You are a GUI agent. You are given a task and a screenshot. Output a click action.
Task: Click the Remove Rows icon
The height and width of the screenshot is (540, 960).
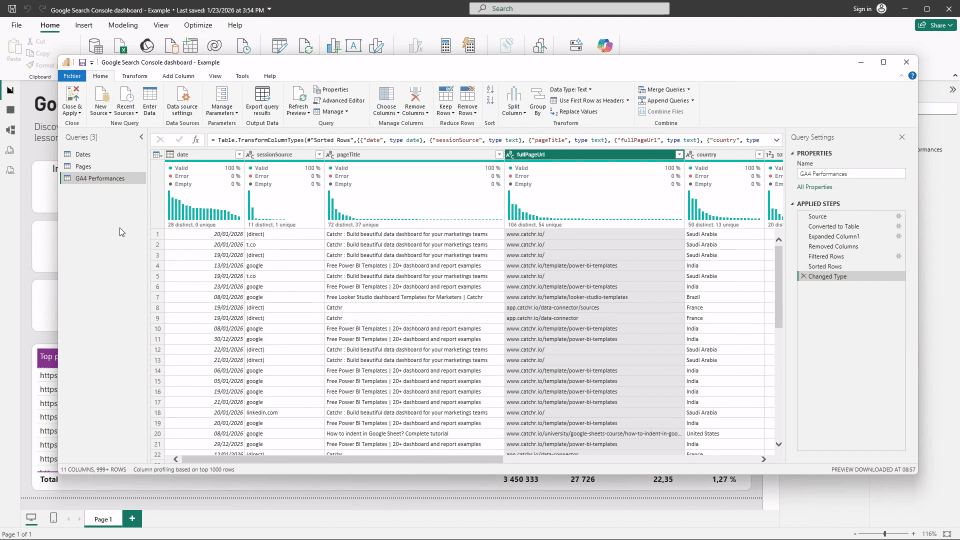tap(467, 94)
